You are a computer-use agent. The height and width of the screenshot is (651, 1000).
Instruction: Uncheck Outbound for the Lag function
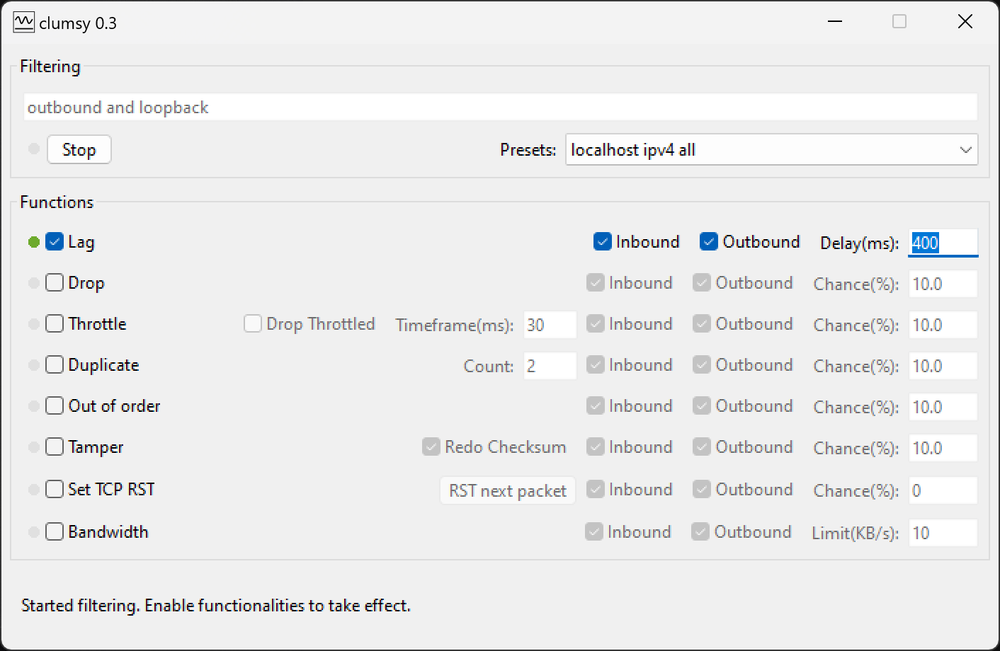(709, 242)
